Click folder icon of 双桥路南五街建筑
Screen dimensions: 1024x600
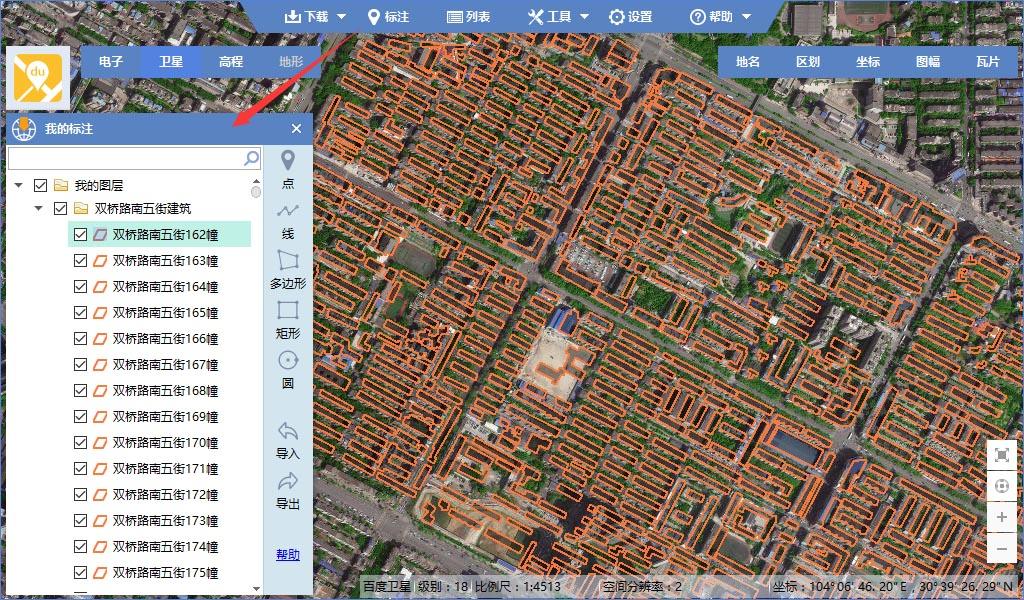pyautogui.click(x=81, y=209)
